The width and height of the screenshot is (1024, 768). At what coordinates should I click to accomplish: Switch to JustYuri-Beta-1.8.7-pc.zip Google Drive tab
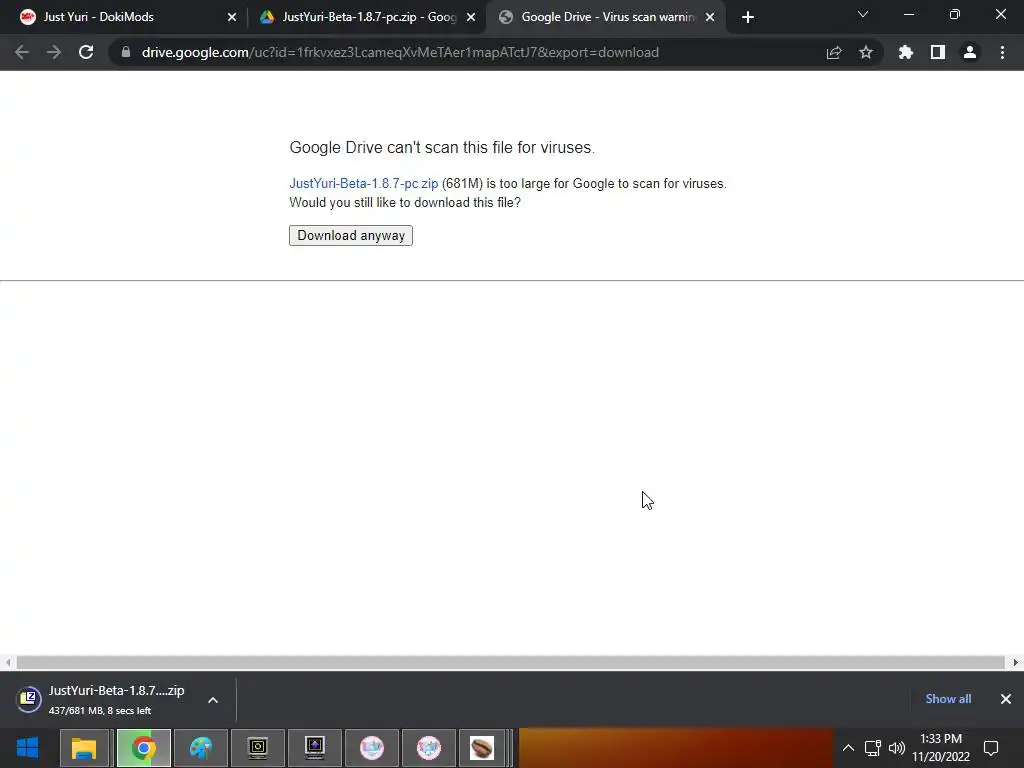coord(367,17)
